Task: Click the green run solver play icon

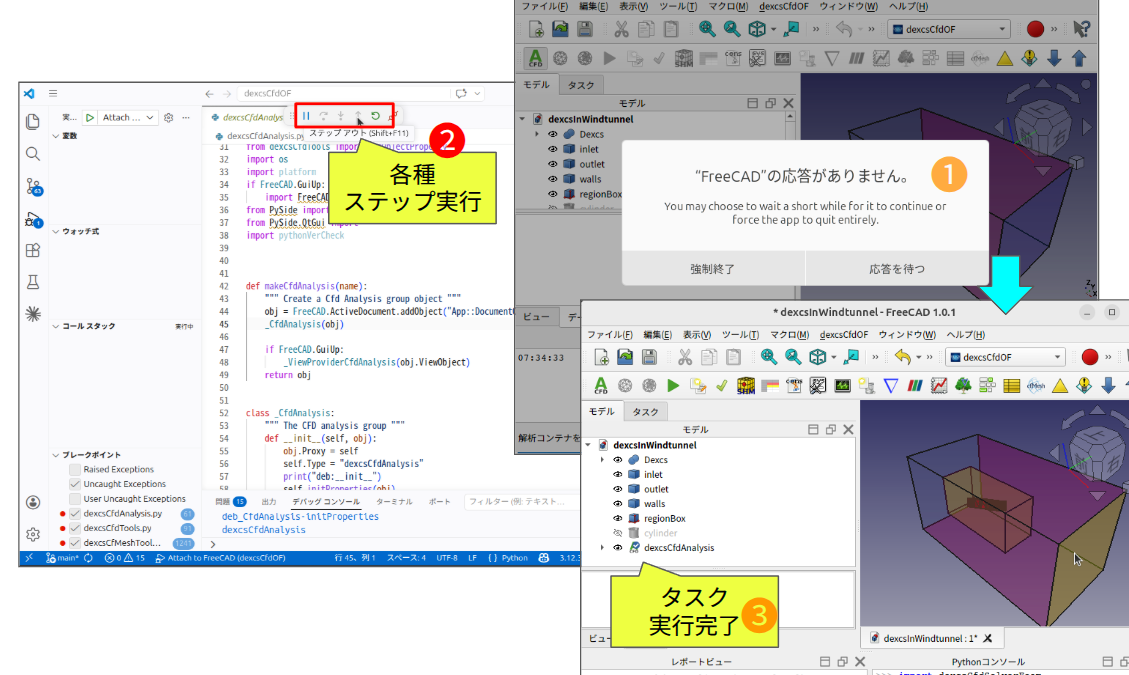Action: (x=673, y=385)
